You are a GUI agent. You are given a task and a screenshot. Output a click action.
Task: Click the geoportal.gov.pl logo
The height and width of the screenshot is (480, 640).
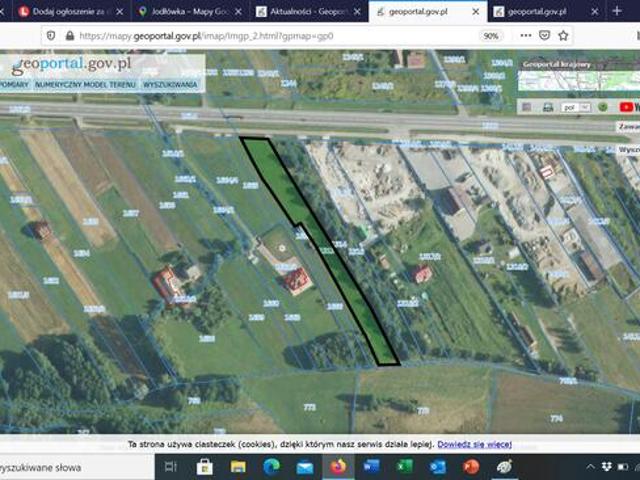(x=70, y=66)
